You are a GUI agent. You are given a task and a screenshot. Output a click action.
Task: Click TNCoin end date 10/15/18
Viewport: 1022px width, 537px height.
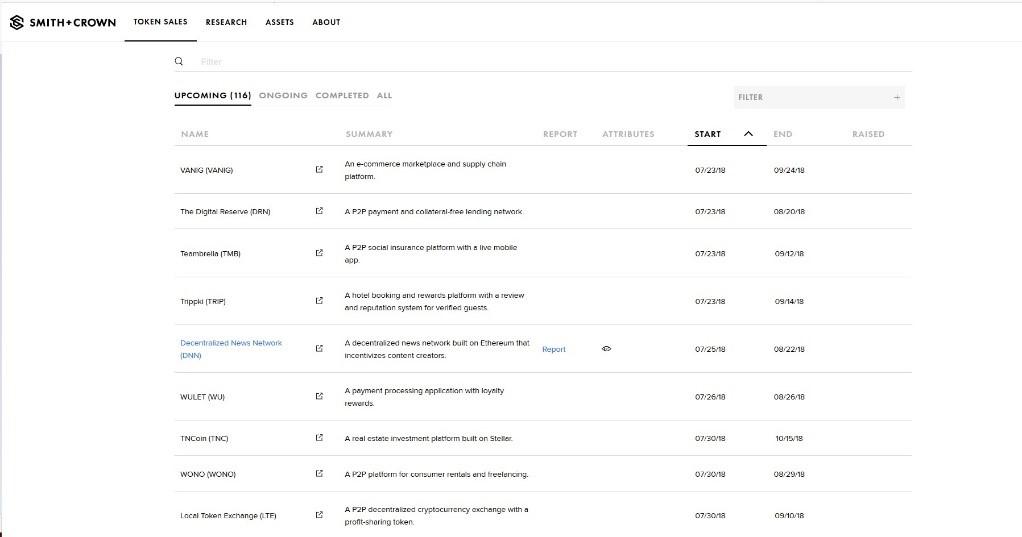[x=789, y=439]
